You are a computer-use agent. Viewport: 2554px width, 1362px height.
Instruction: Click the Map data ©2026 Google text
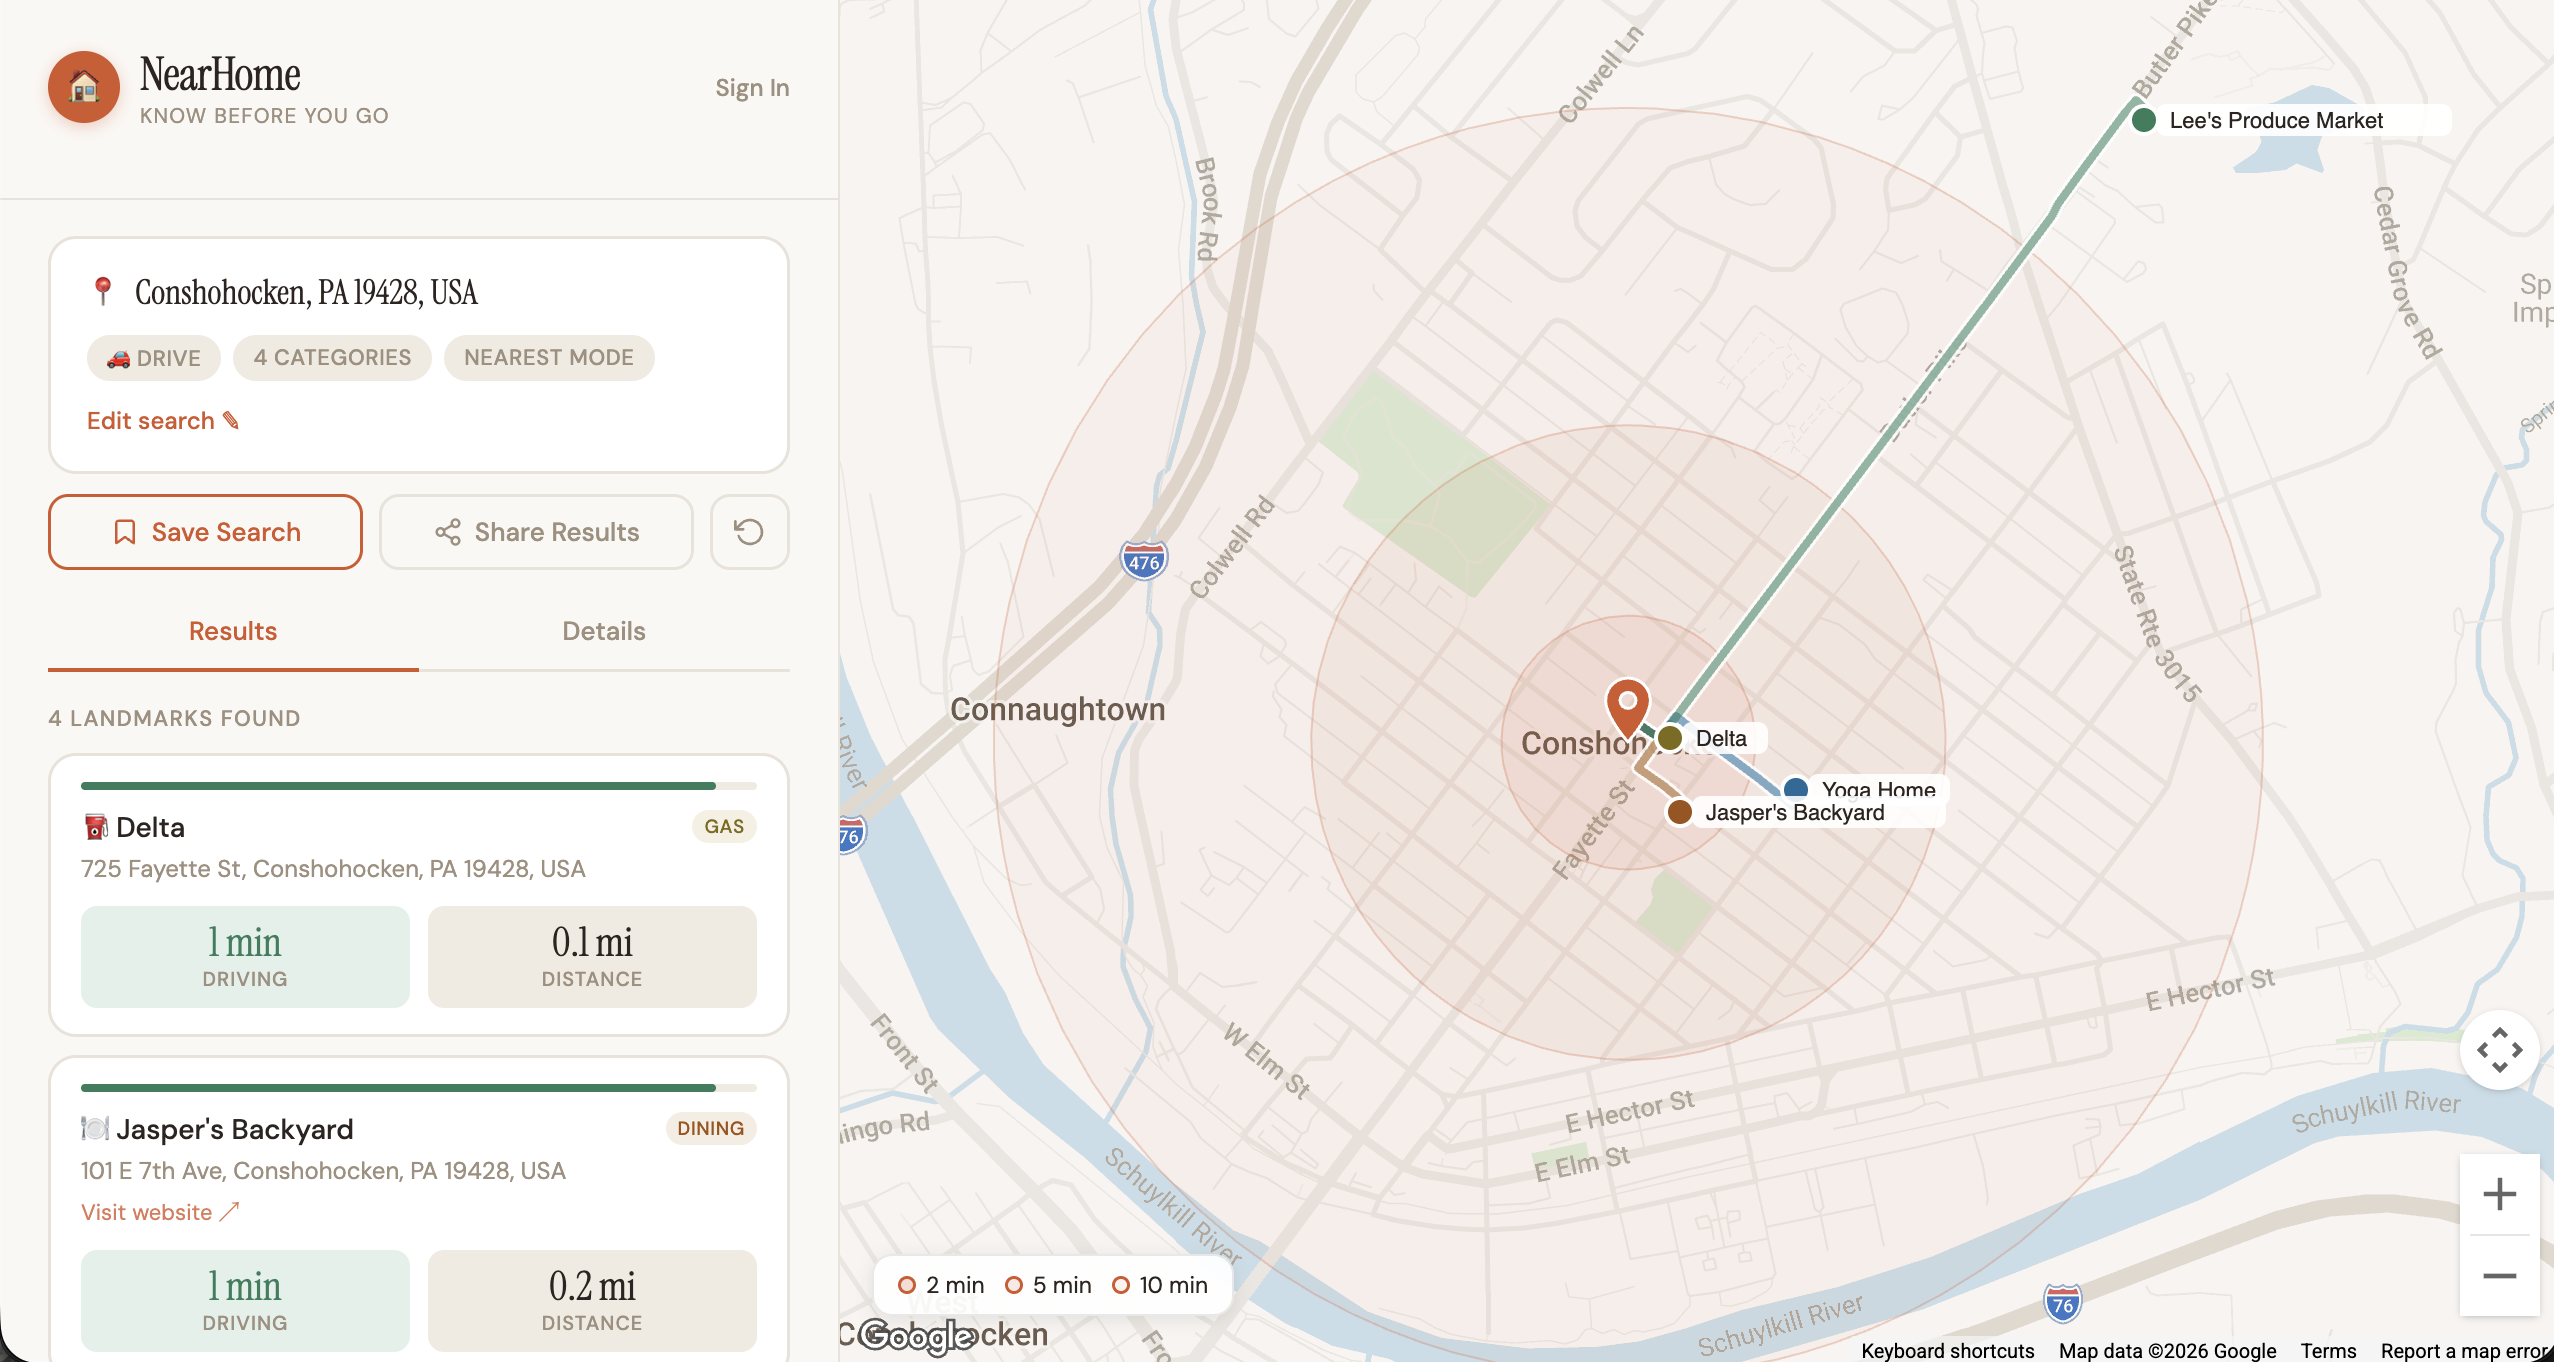[2167, 1350]
